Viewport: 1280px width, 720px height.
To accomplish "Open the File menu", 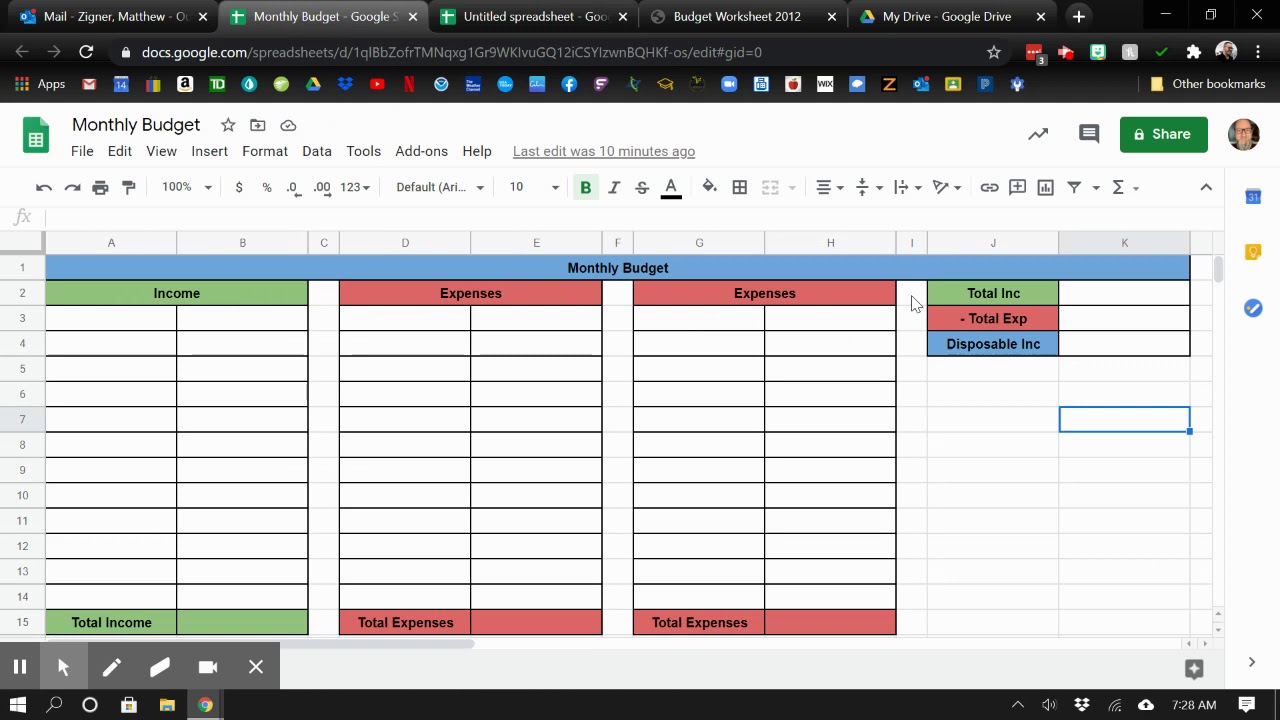I will (x=82, y=151).
